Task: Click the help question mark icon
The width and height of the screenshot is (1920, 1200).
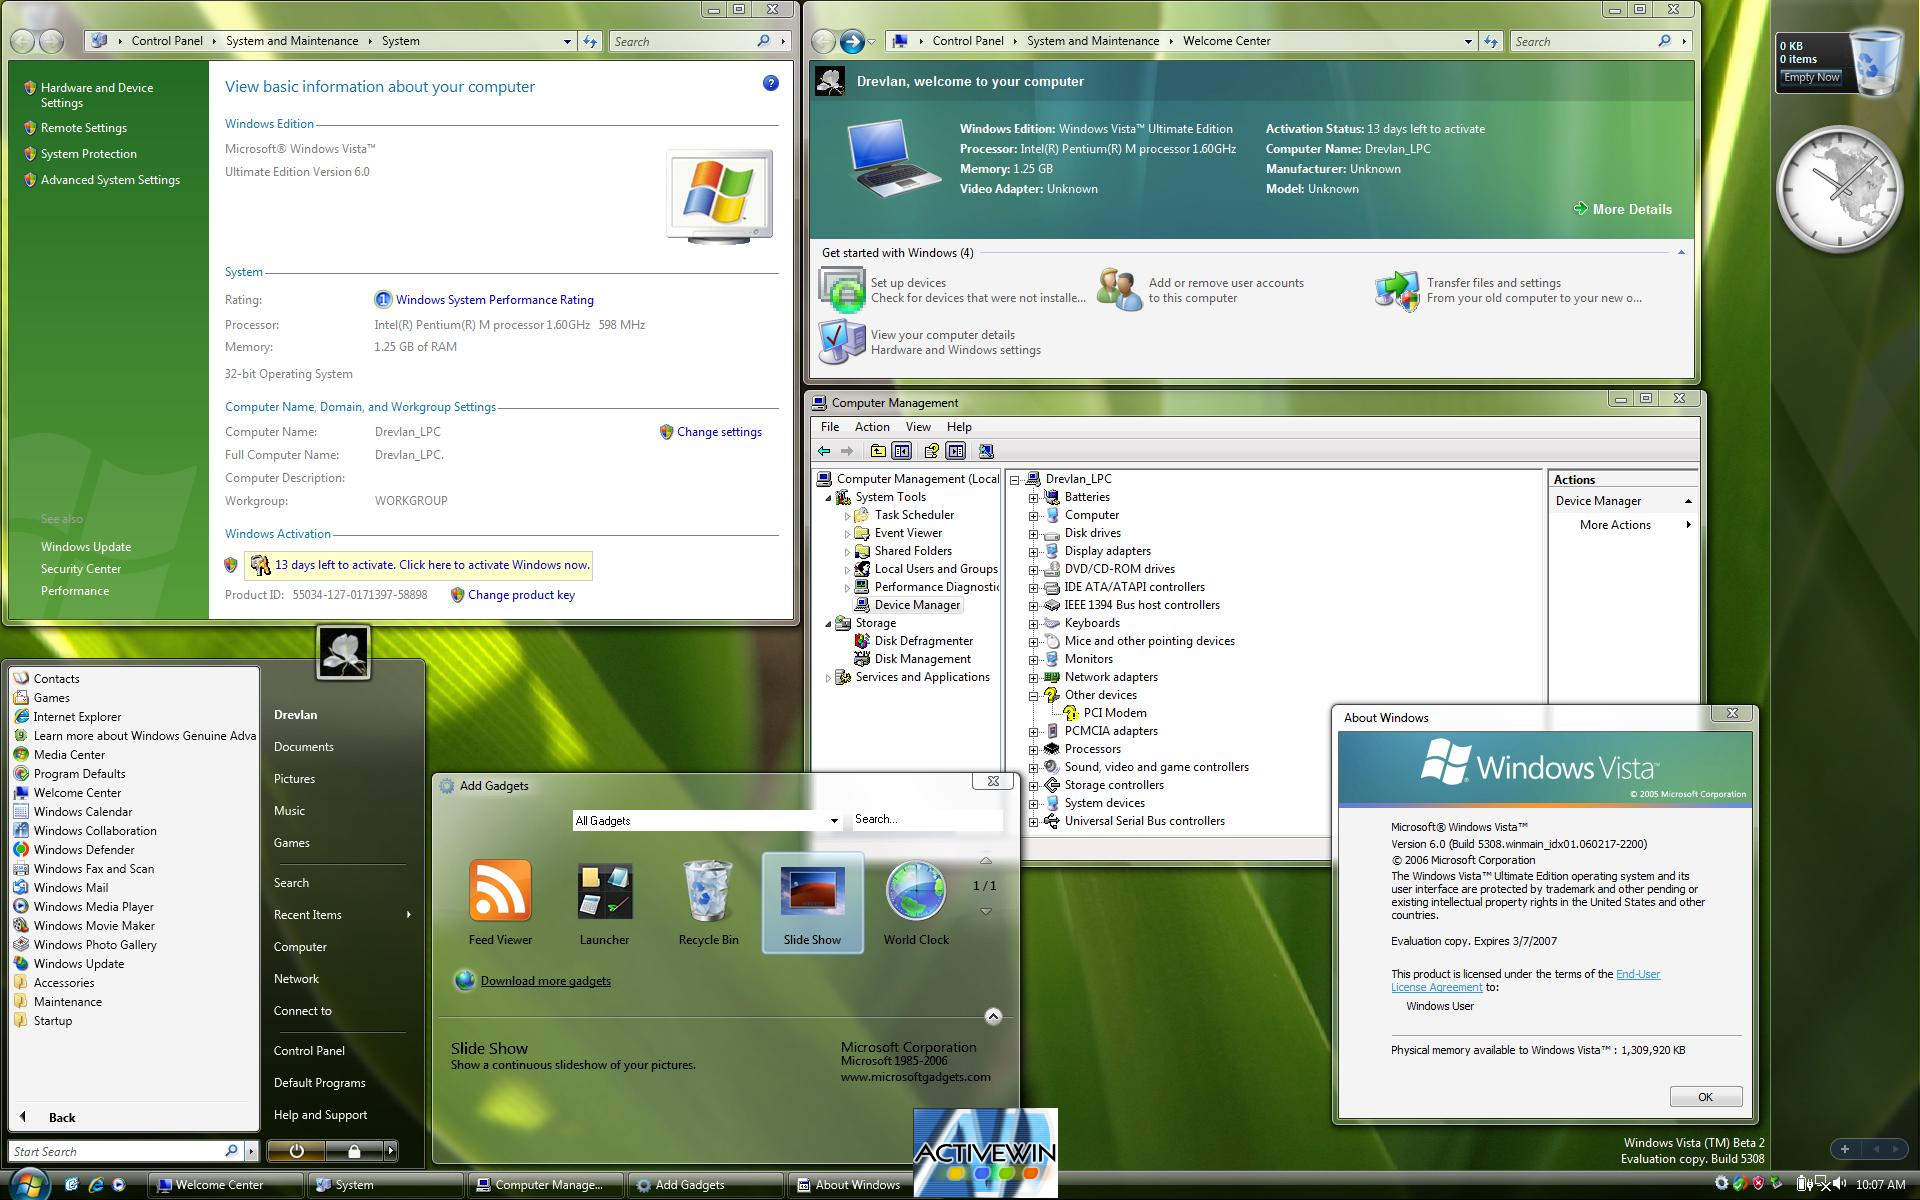Action: tap(770, 83)
